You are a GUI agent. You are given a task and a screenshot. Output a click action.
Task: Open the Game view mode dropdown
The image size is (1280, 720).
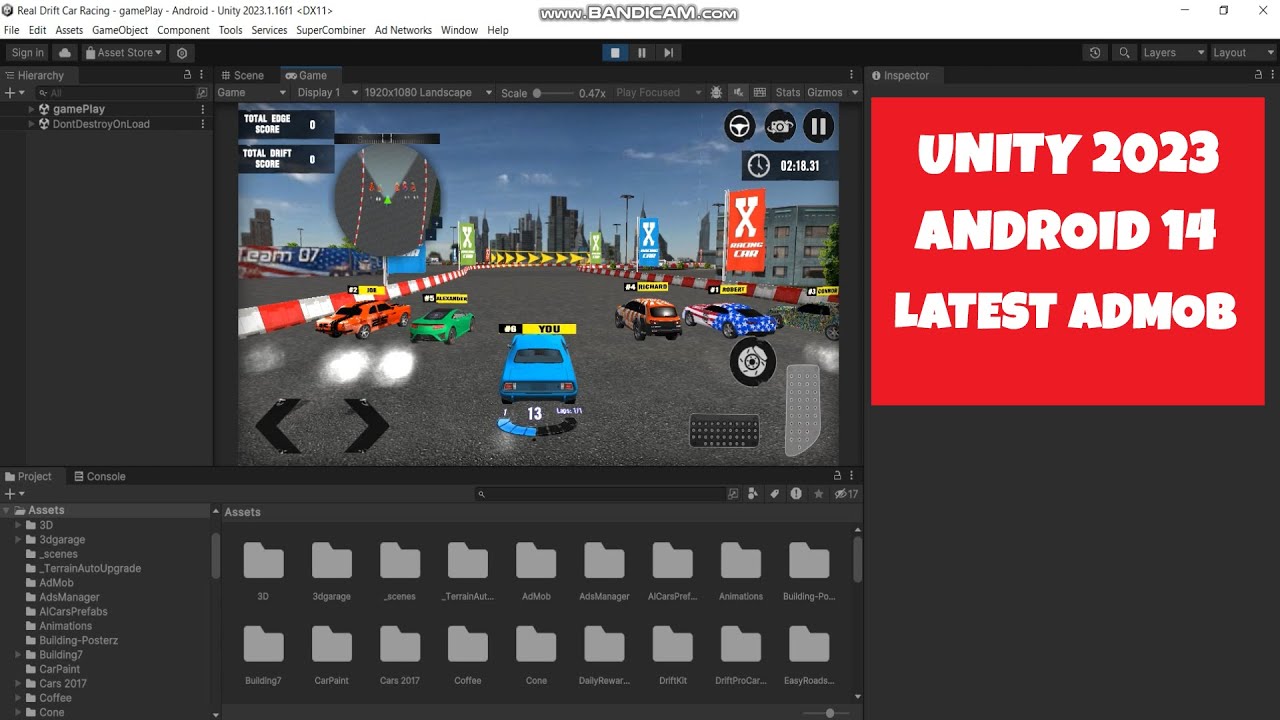(x=252, y=92)
